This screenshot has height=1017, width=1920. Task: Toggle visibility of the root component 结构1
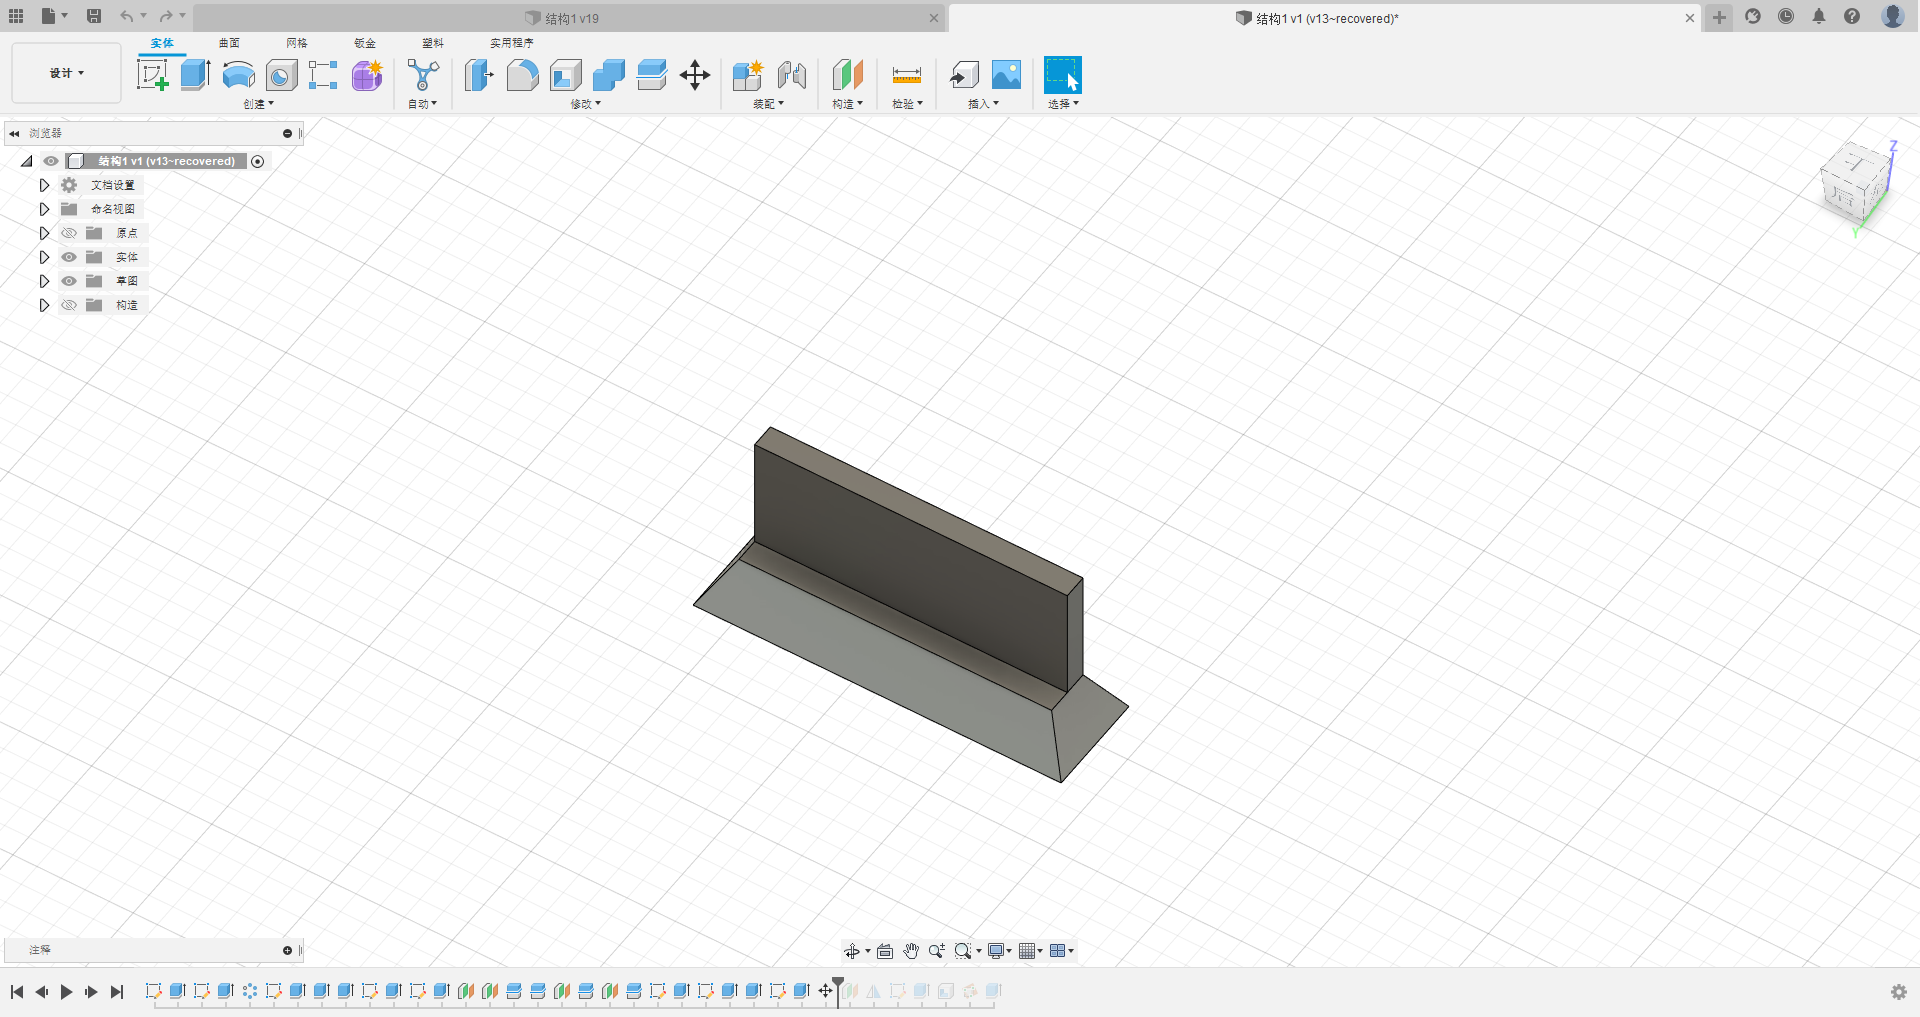pos(51,161)
